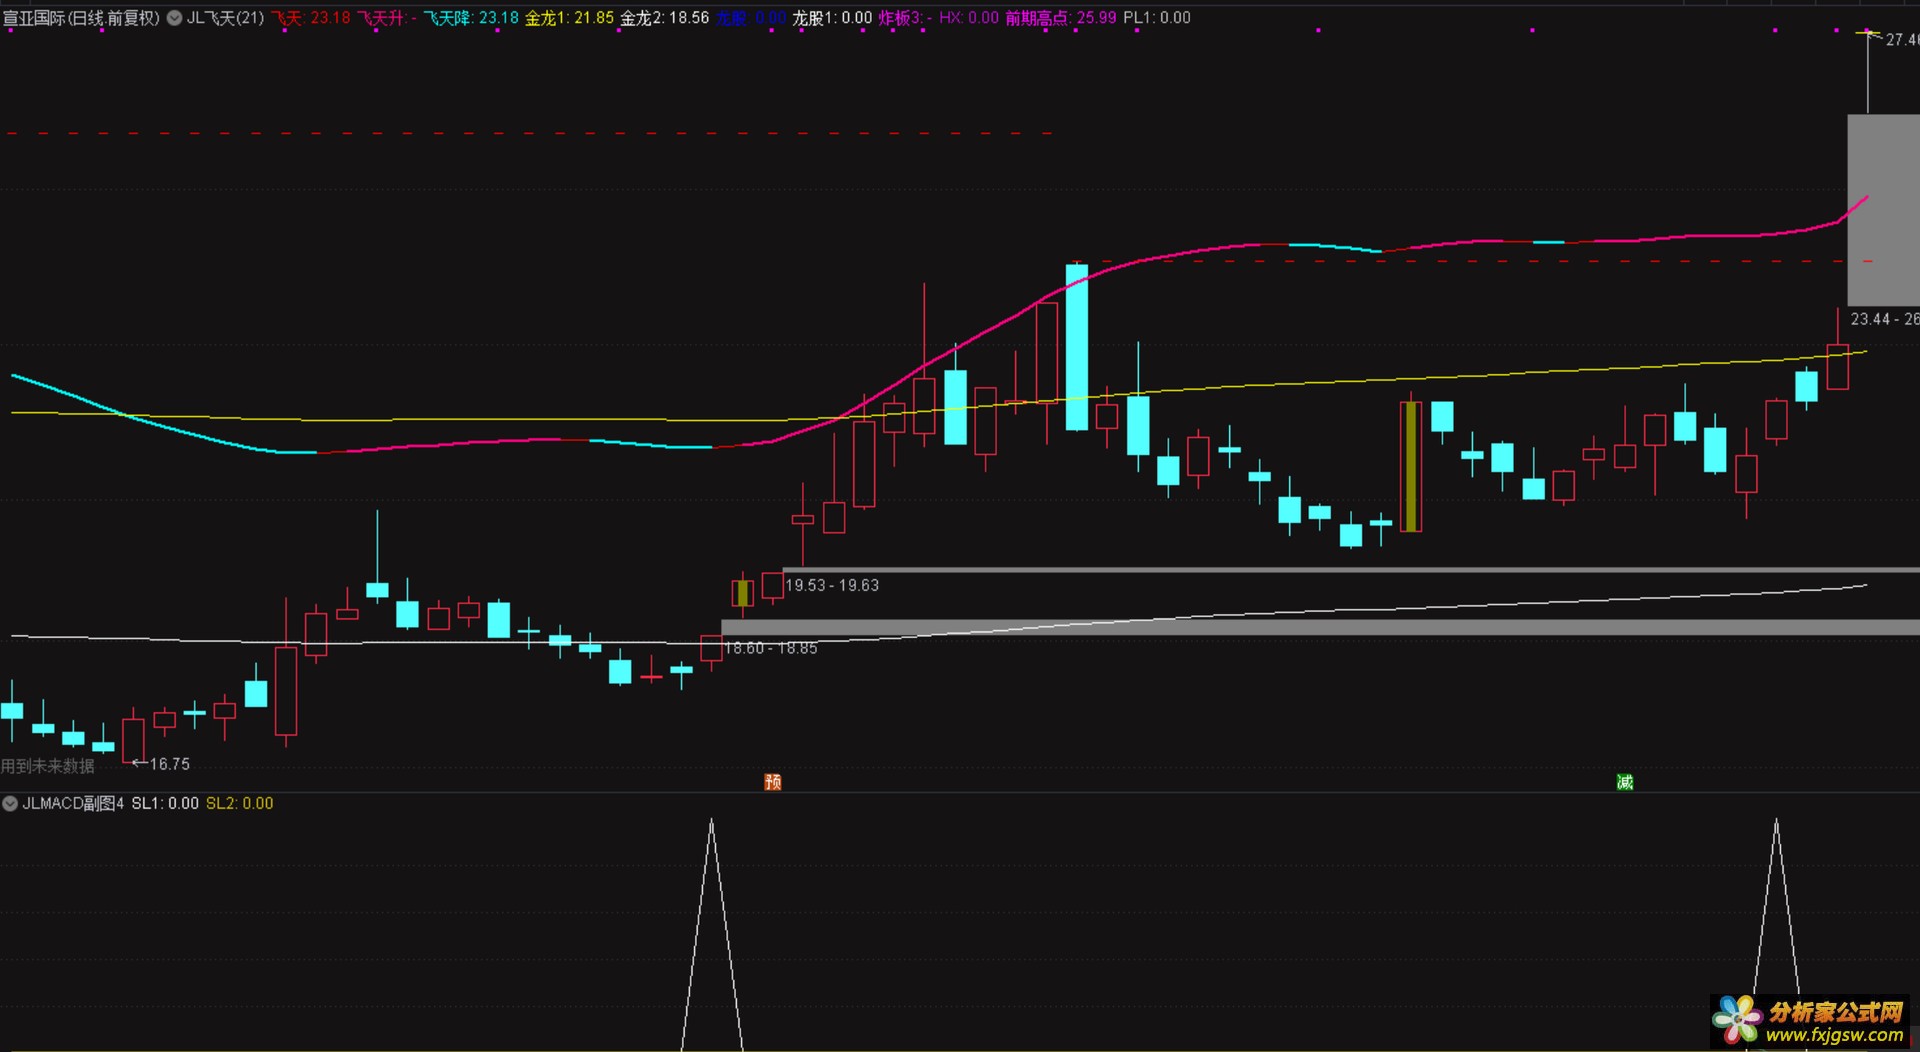Screen dimensions: 1920x1052
Task: Click the orange 预 signal marker
Action: (x=773, y=782)
